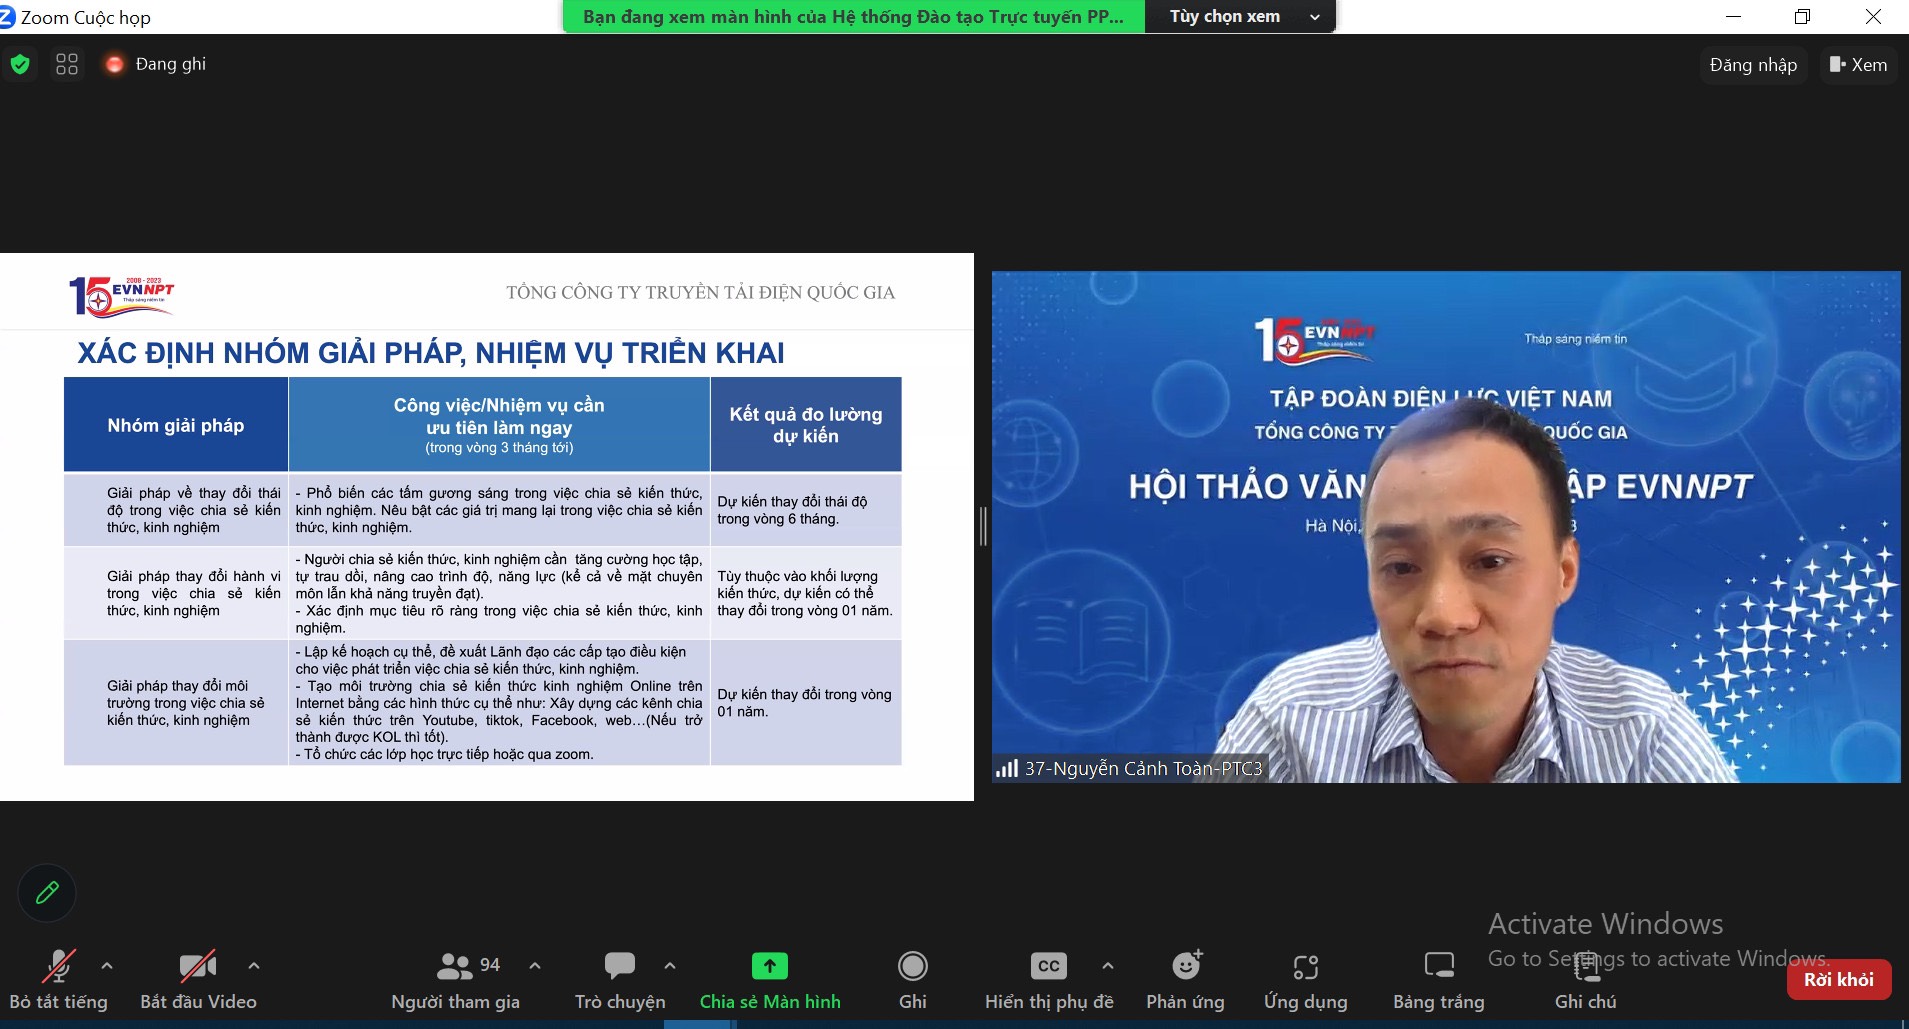Open the Trò chuyện chat panel
The image size is (1909, 1029).
click(620, 981)
